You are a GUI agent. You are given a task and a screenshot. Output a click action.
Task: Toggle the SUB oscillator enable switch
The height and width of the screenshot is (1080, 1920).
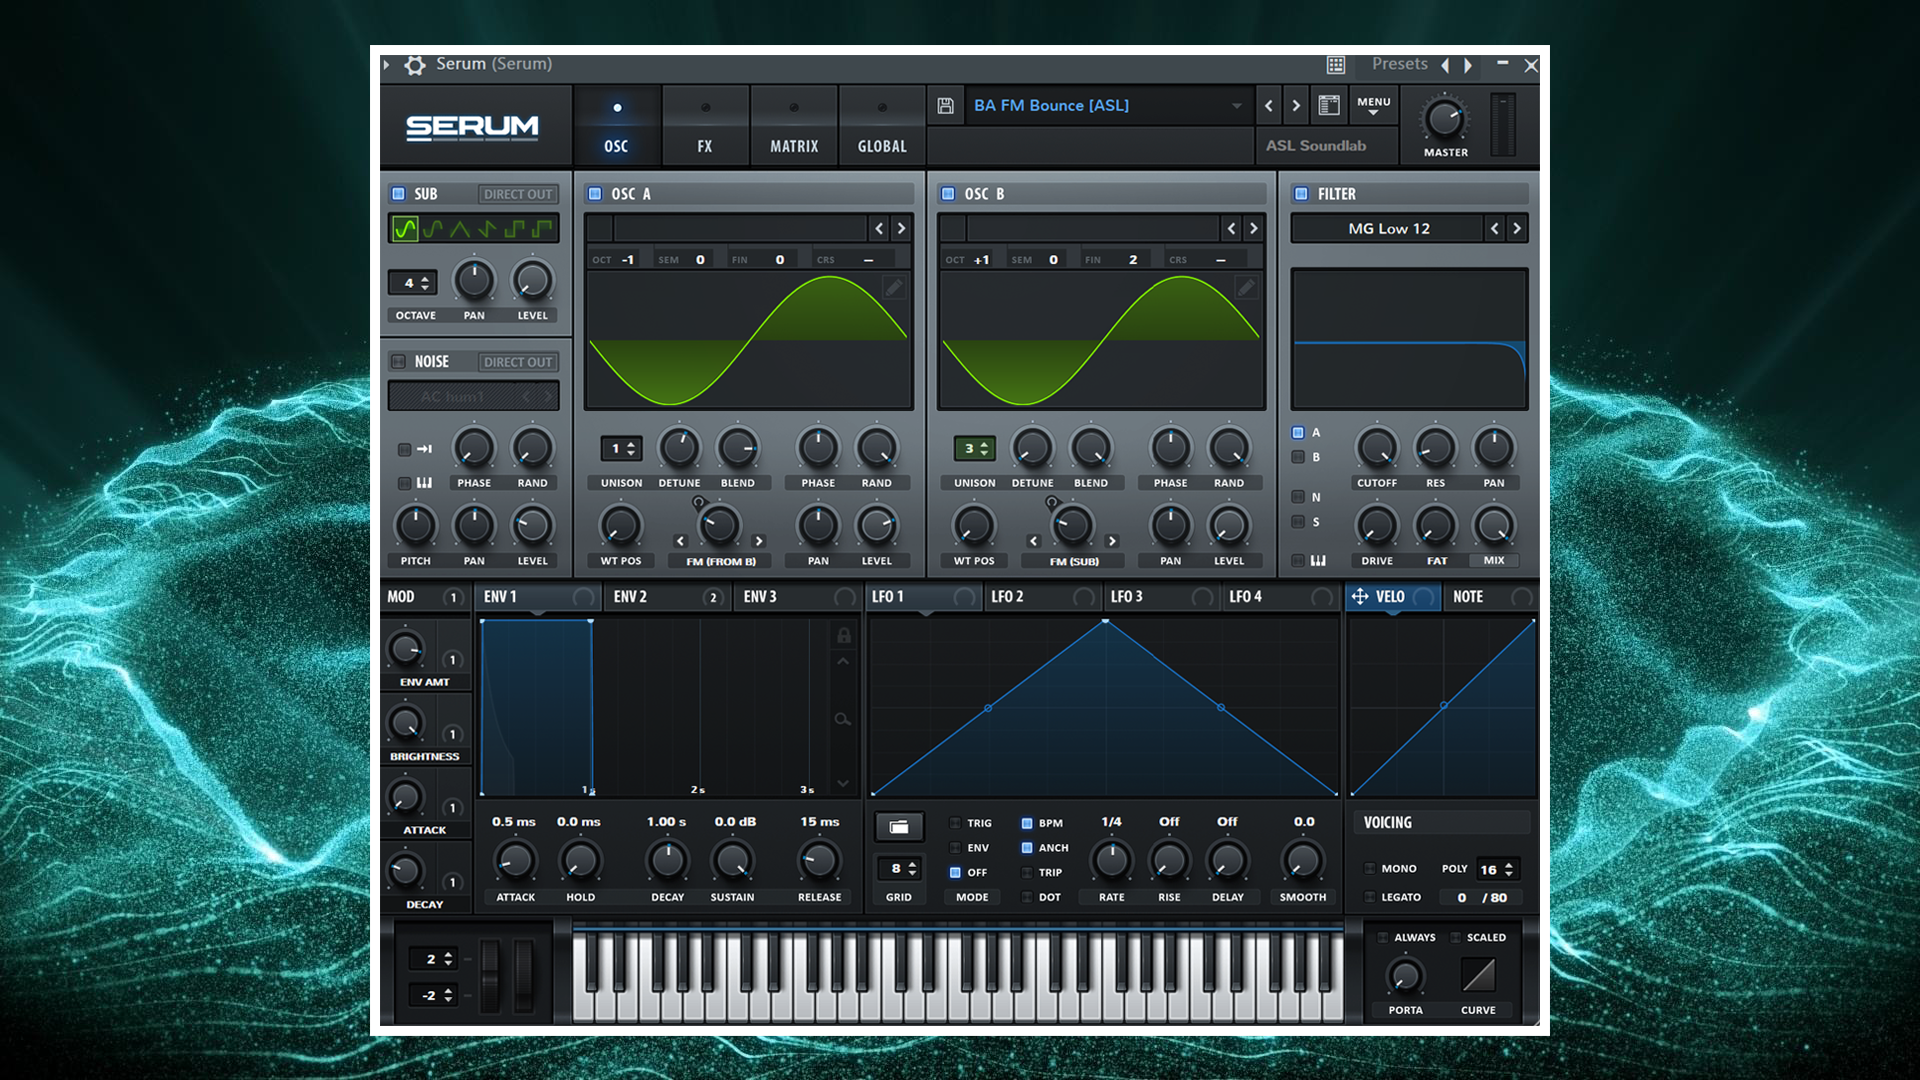click(x=398, y=194)
